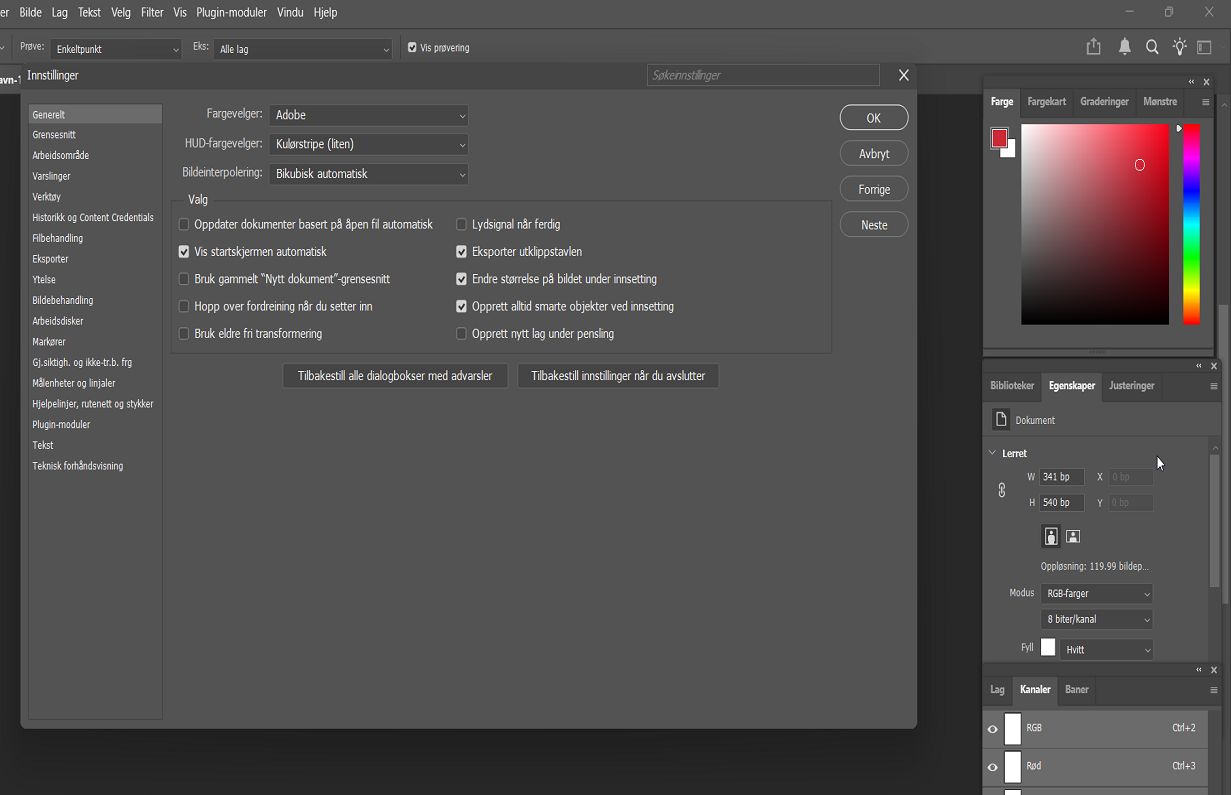Open the share options icon
1231x795 pixels.
tap(1093, 46)
